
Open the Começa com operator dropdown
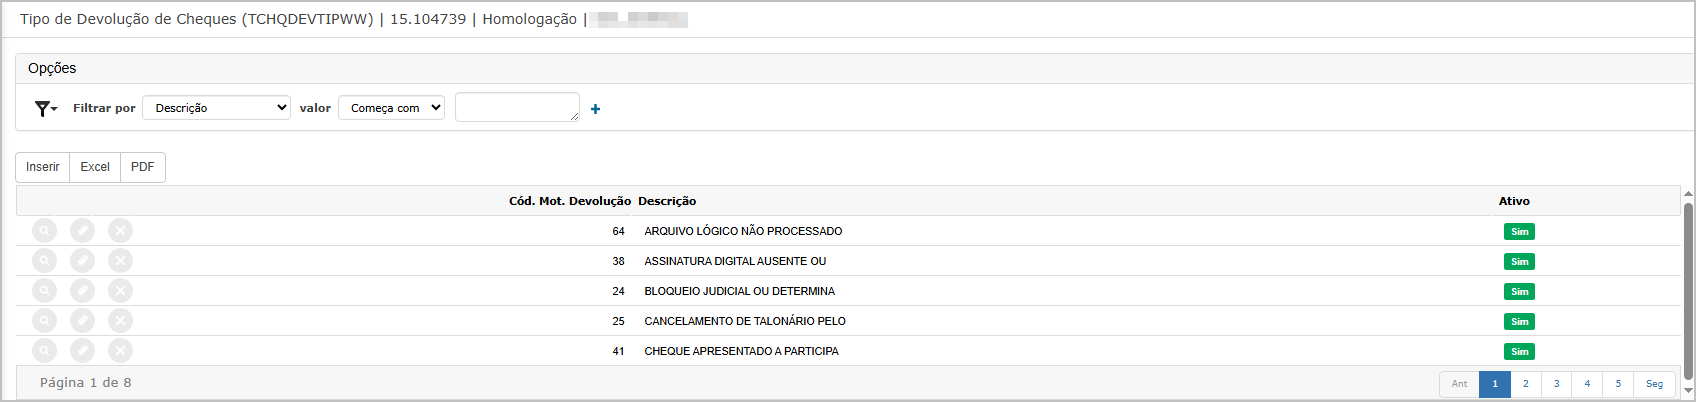392,108
